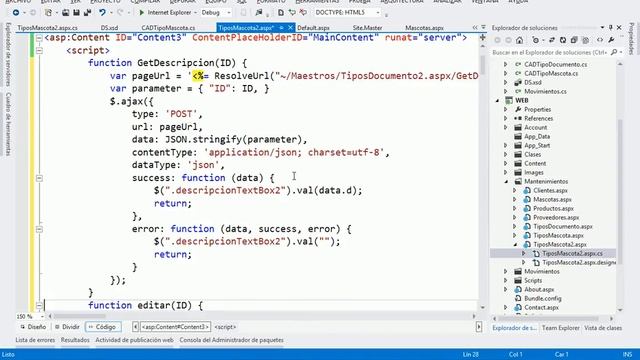The height and width of the screenshot is (360, 640).
Task: Click the New Project toolbar icon
Action: [49, 13]
